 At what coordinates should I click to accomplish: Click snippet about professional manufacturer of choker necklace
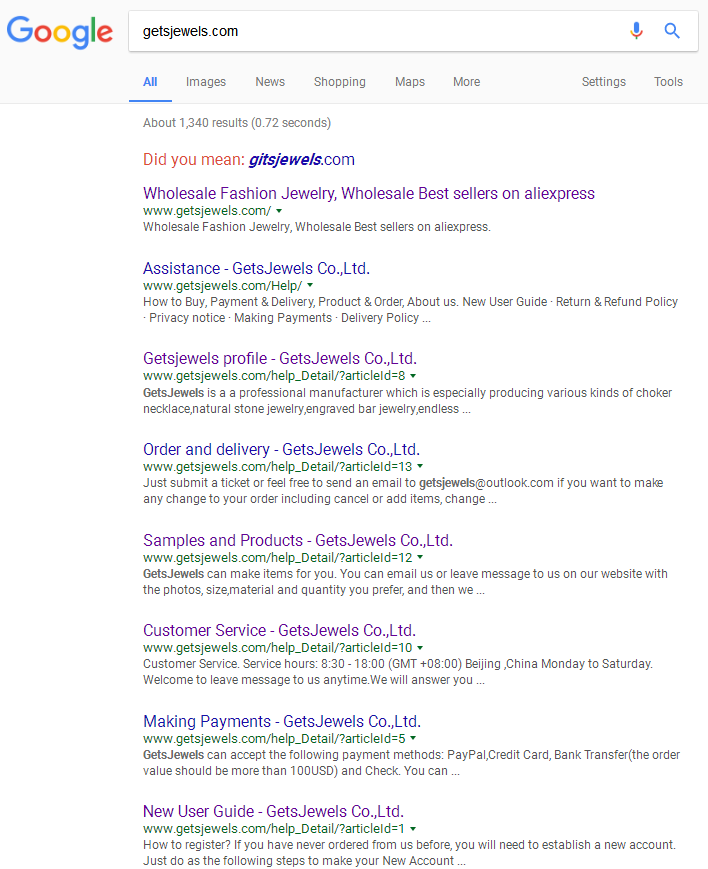pyautogui.click(x=408, y=401)
